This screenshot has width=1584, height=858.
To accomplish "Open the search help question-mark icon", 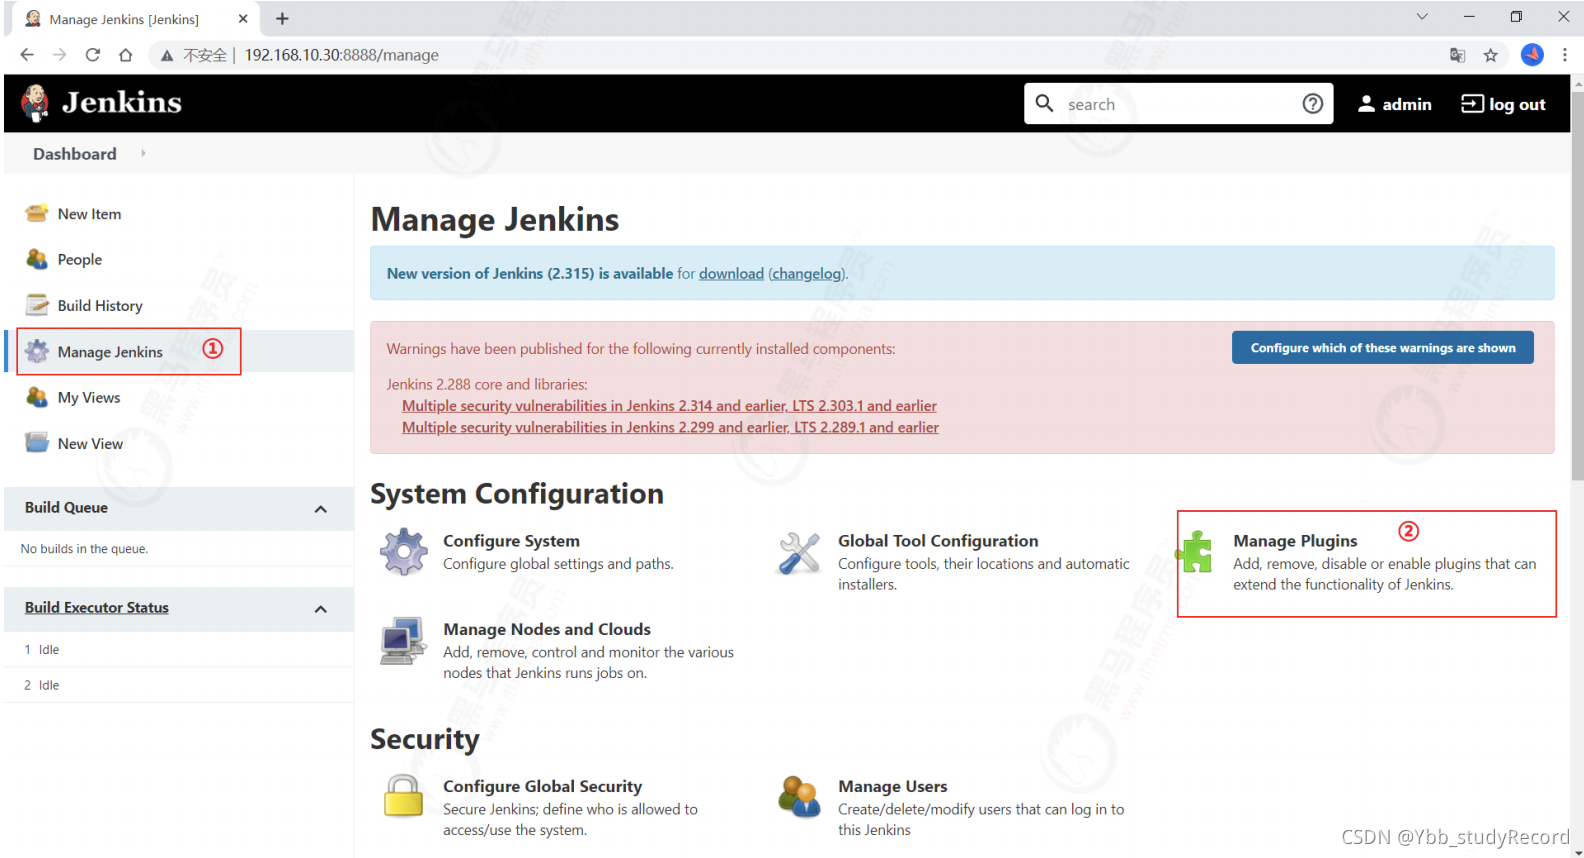I will [x=1313, y=104].
